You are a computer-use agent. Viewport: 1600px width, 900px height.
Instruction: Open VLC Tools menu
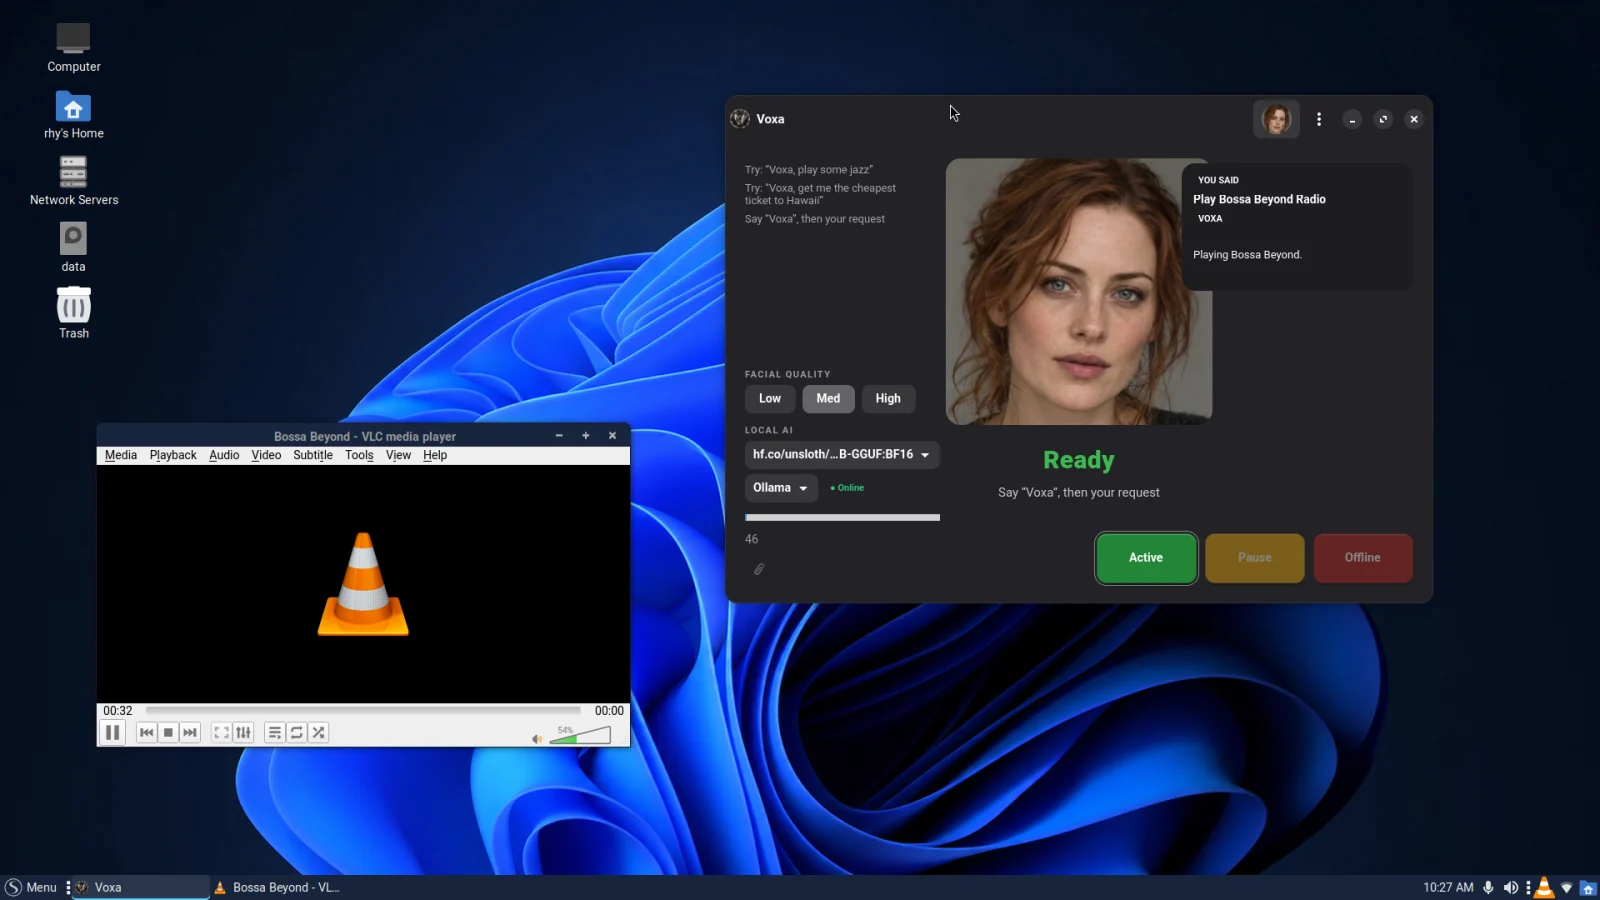(x=359, y=455)
